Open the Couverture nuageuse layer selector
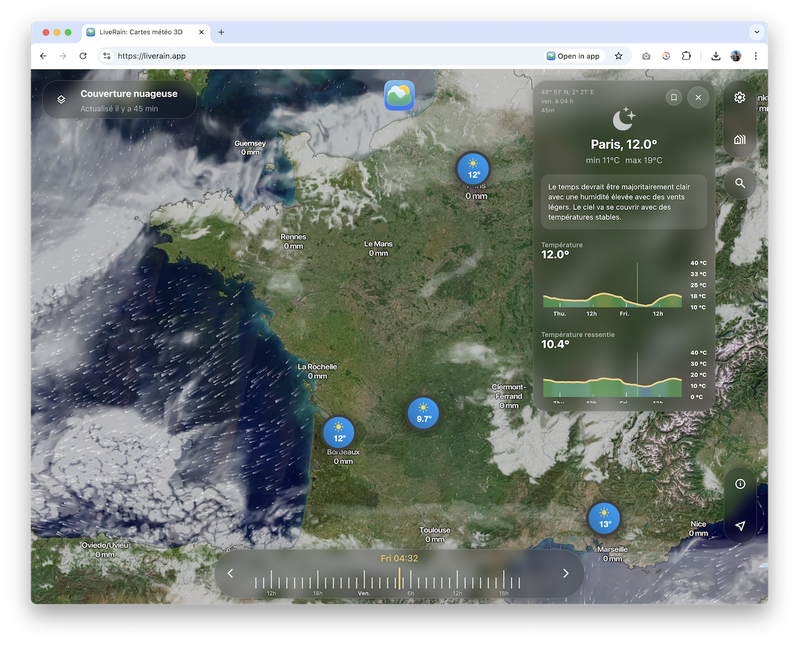This screenshot has width=799, height=645. [118, 99]
